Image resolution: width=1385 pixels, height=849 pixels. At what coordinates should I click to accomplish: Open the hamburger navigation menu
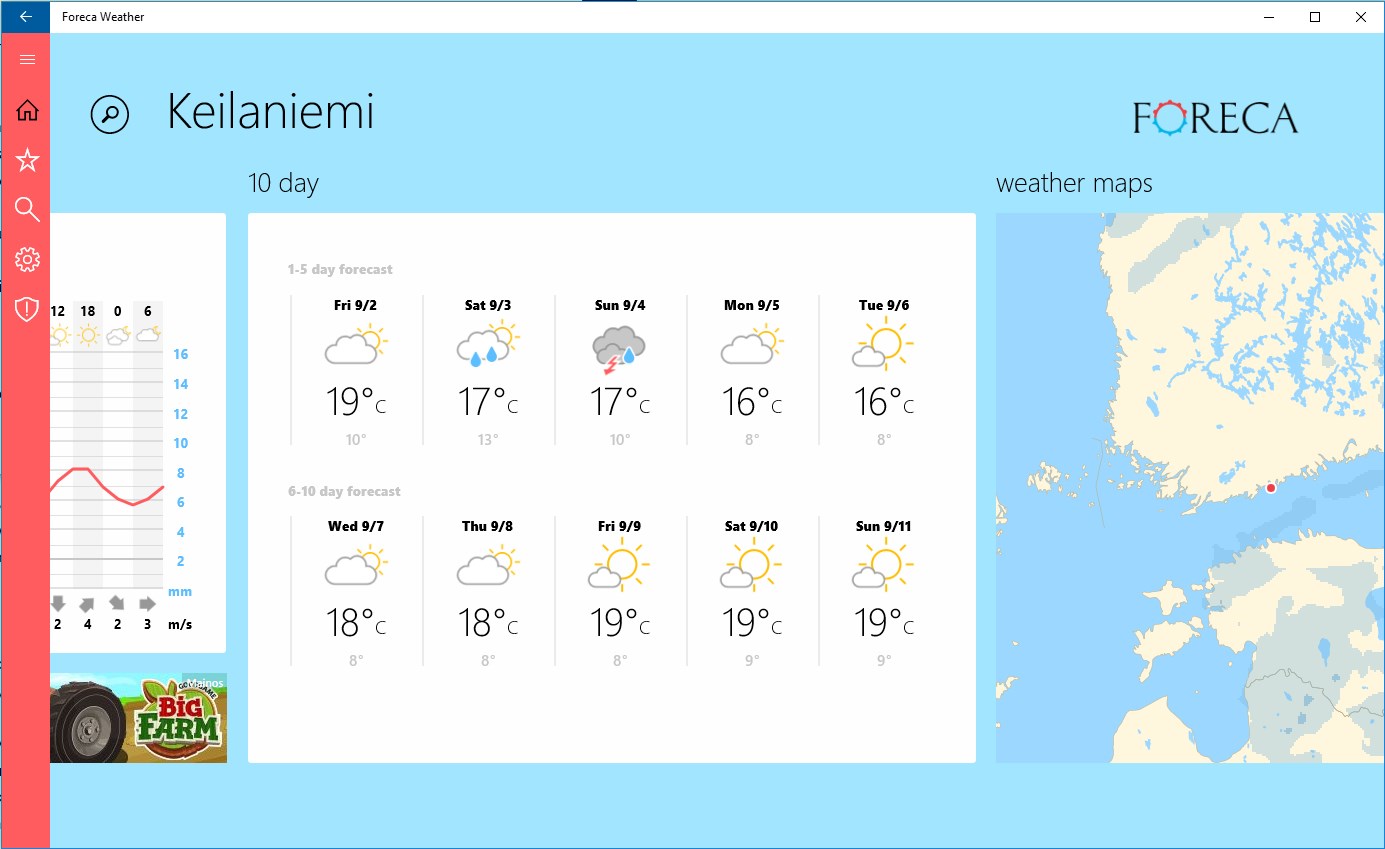click(x=27, y=60)
